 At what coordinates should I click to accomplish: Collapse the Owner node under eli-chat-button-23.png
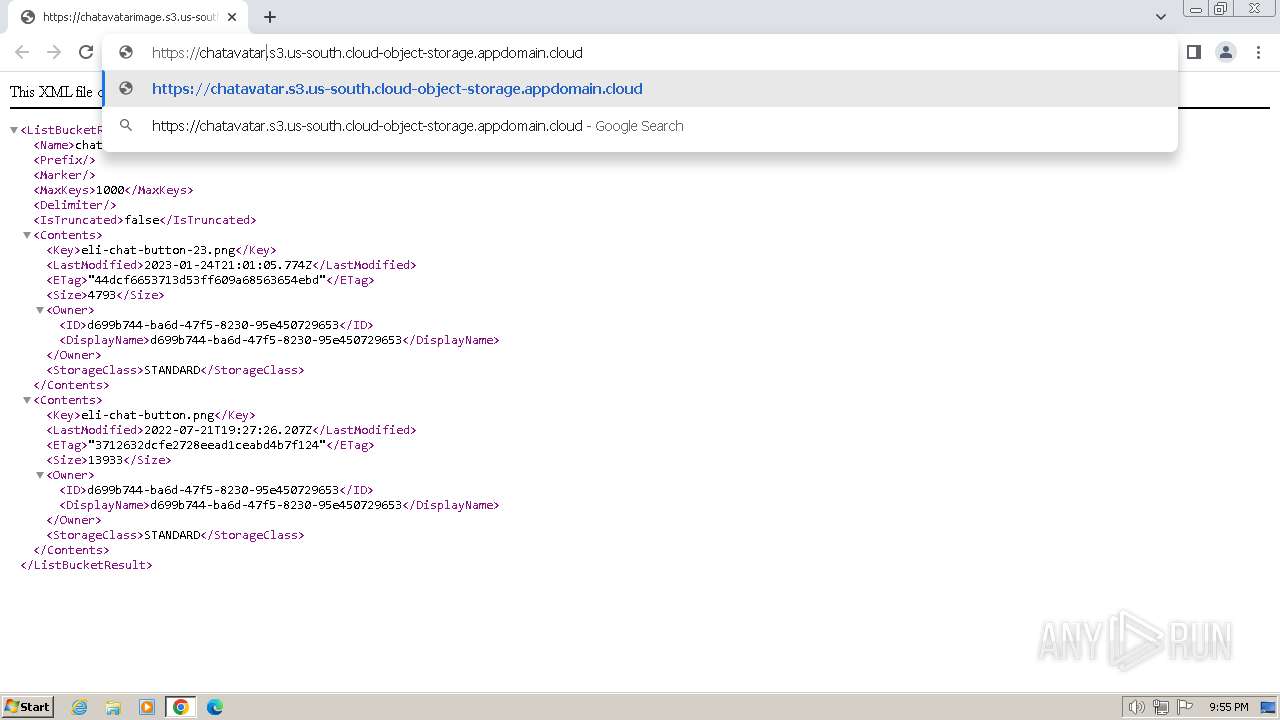40,310
